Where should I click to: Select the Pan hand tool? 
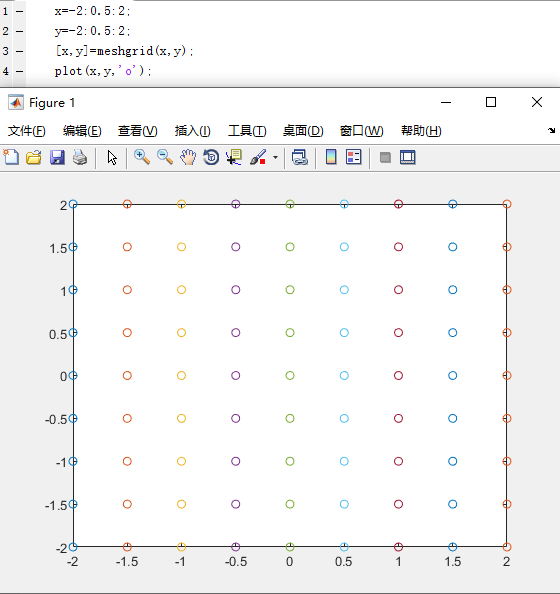pyautogui.click(x=188, y=157)
